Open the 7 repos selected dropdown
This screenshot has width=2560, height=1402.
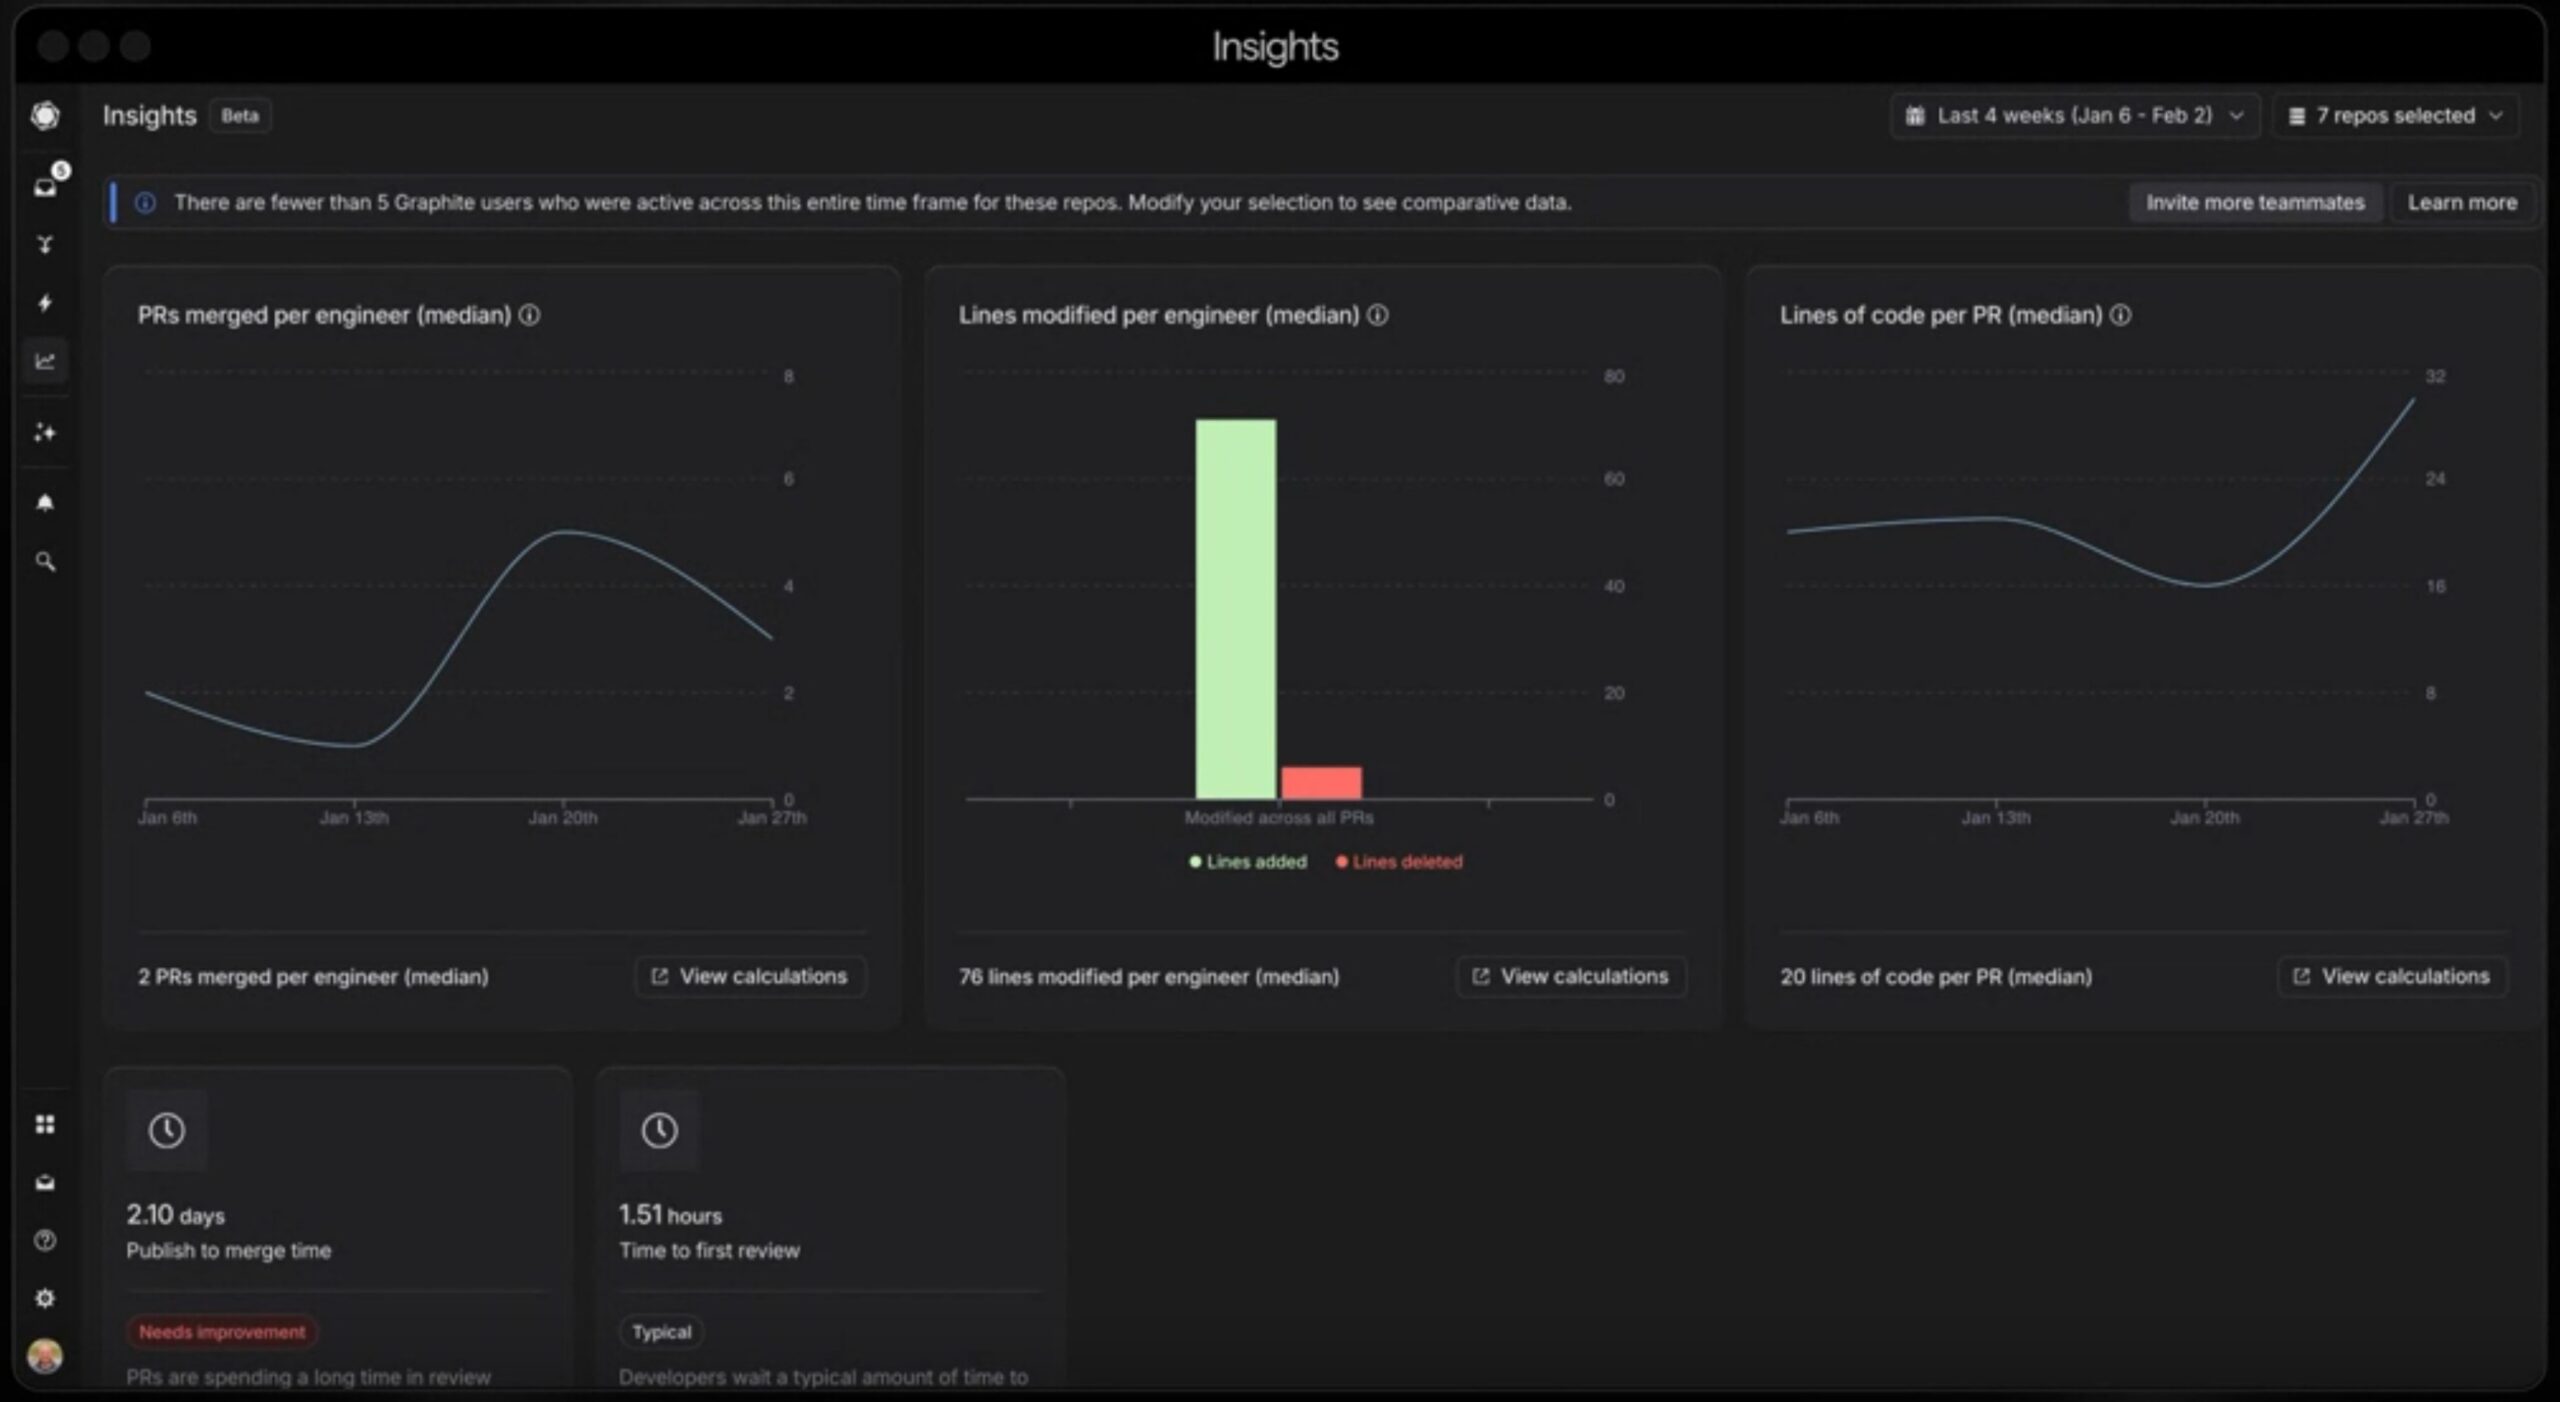point(2396,116)
